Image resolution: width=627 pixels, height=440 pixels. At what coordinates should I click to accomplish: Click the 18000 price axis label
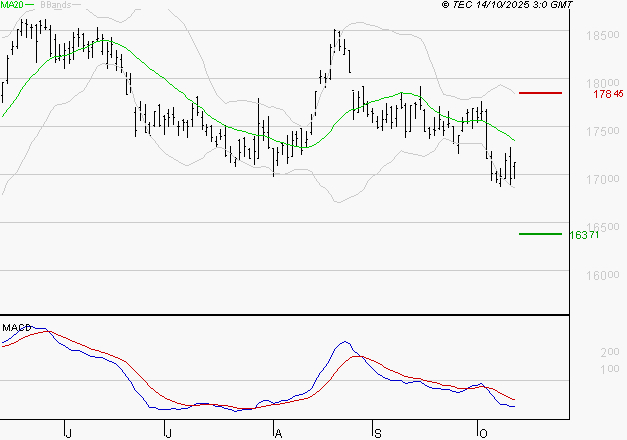[x=597, y=83]
